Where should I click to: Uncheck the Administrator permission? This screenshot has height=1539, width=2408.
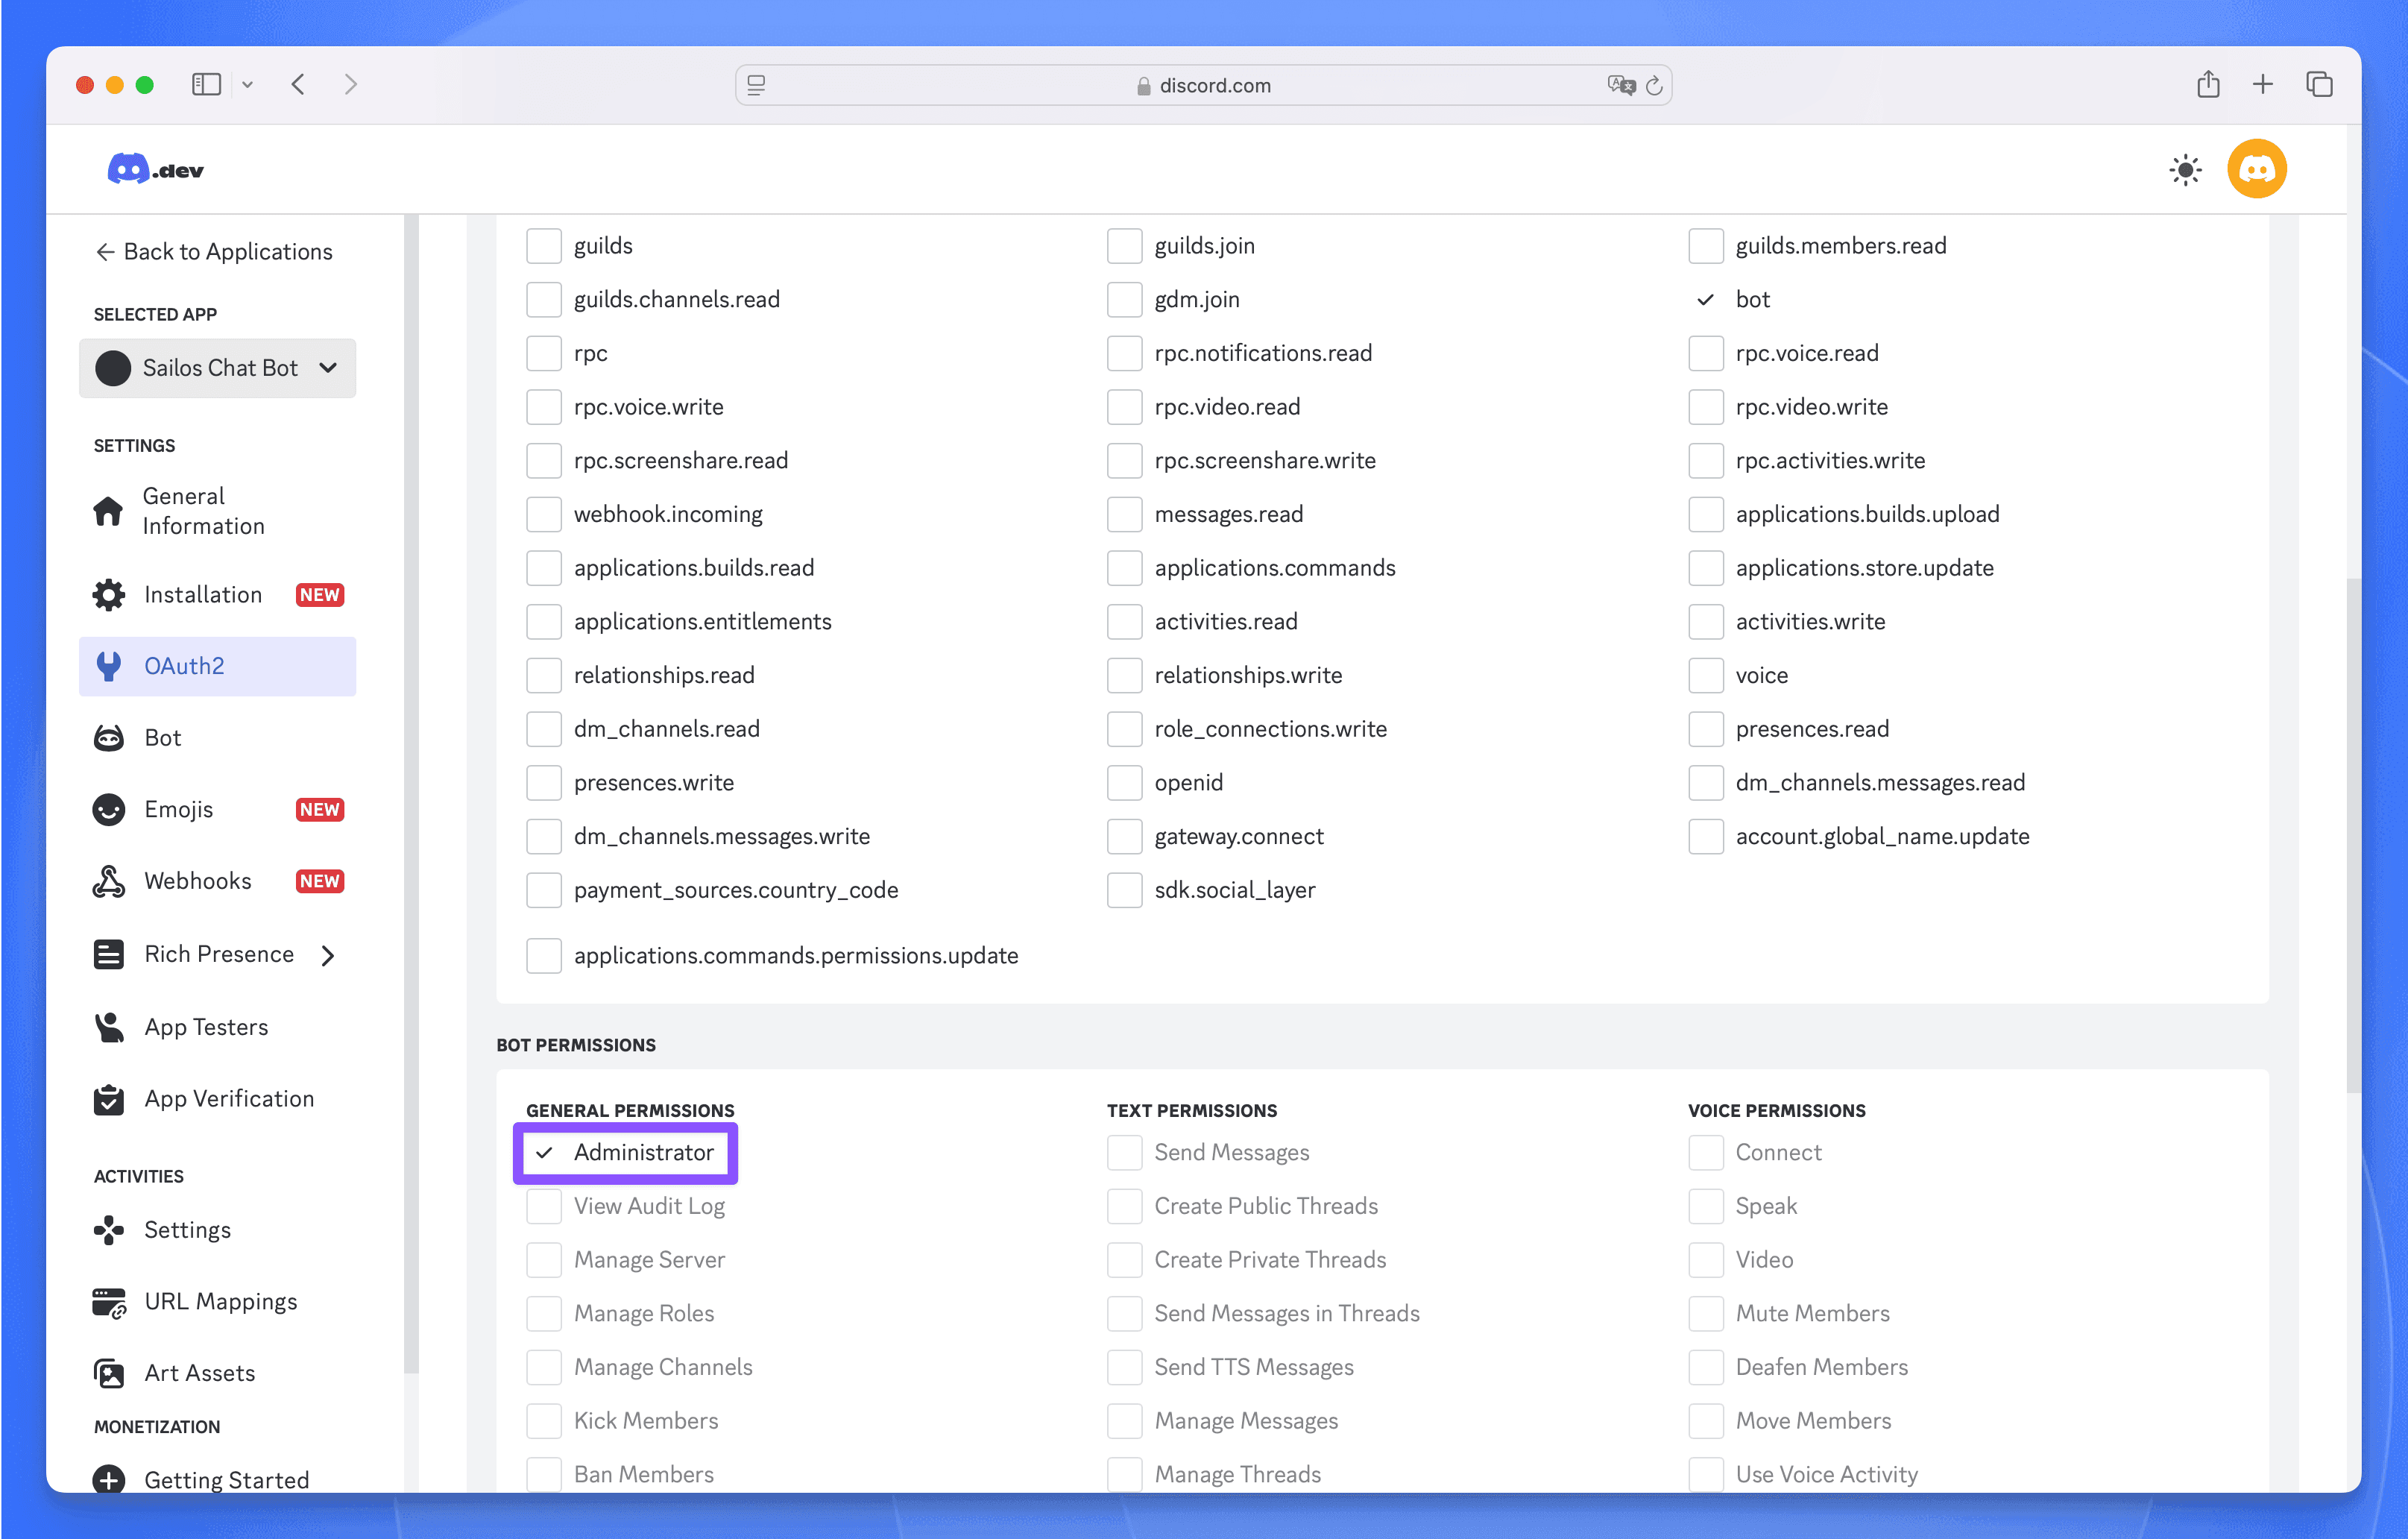pos(544,1153)
